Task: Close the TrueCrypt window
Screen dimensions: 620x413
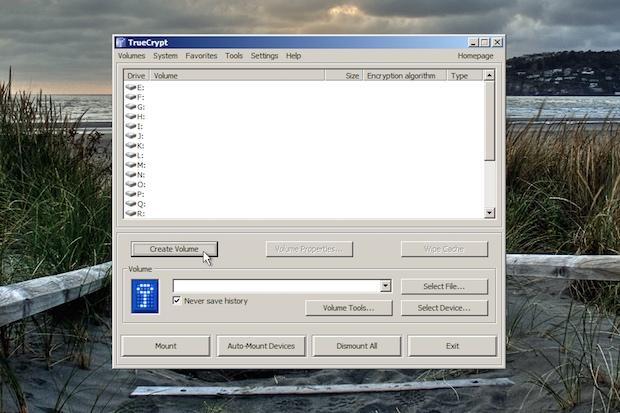Action: click(x=497, y=42)
